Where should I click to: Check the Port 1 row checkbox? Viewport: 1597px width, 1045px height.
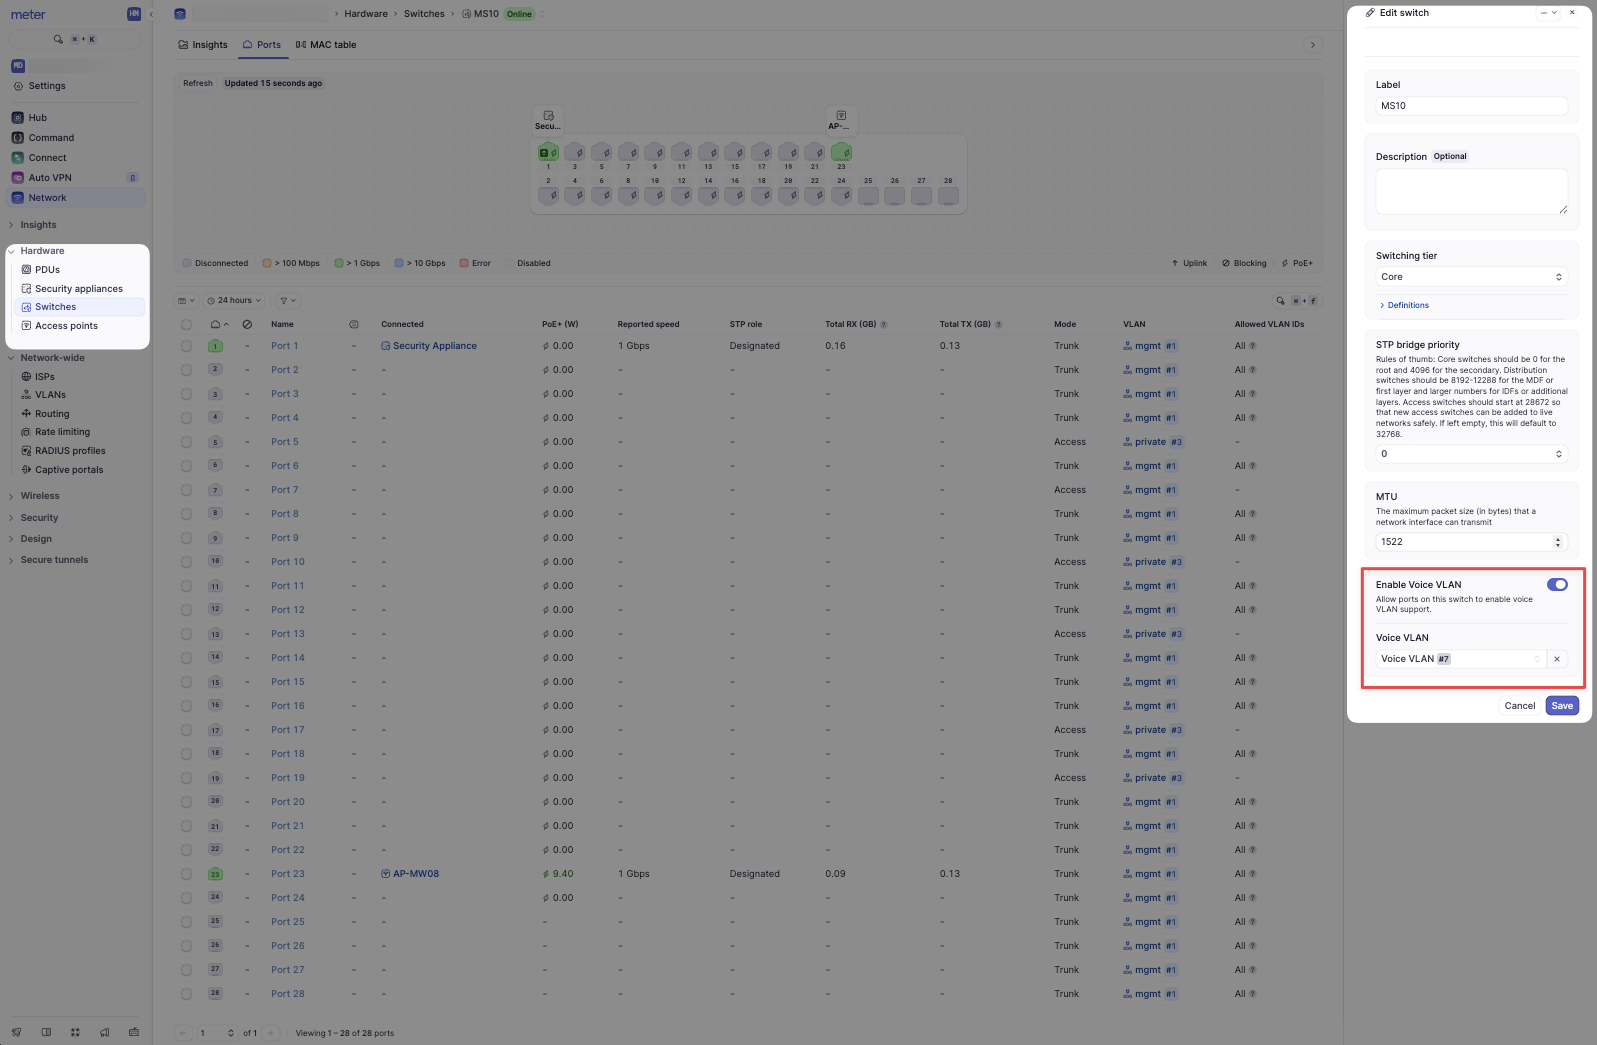(186, 346)
